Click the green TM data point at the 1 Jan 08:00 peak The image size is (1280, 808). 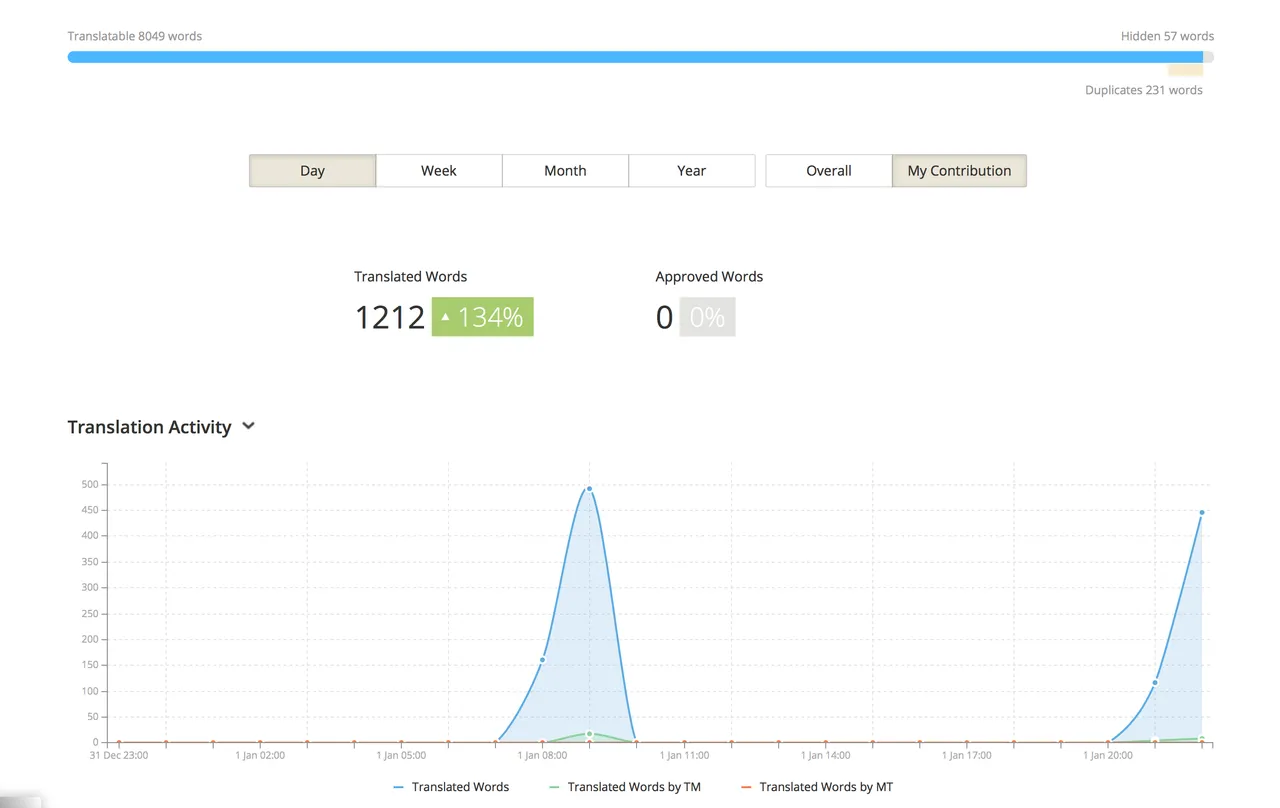pos(589,734)
